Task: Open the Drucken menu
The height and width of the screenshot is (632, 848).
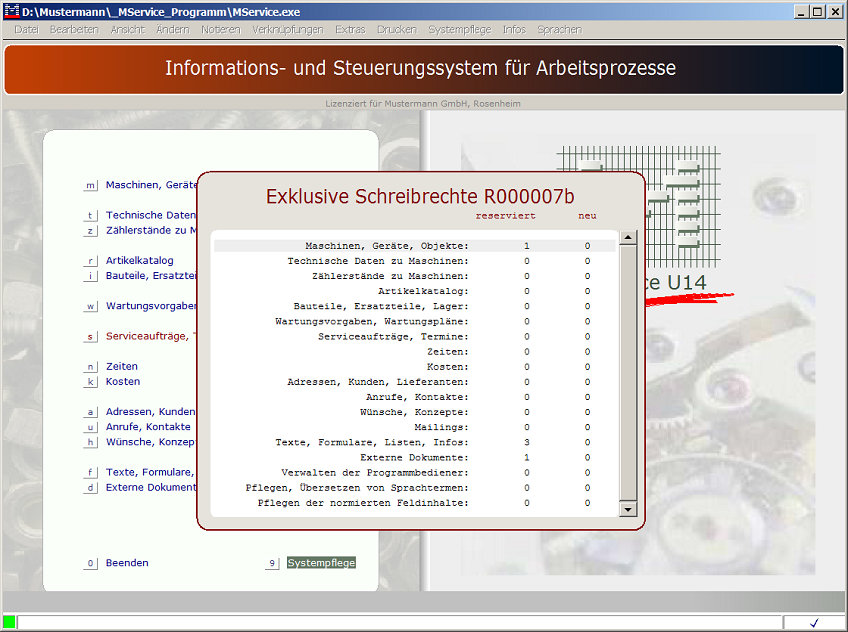Action: pyautogui.click(x=397, y=29)
